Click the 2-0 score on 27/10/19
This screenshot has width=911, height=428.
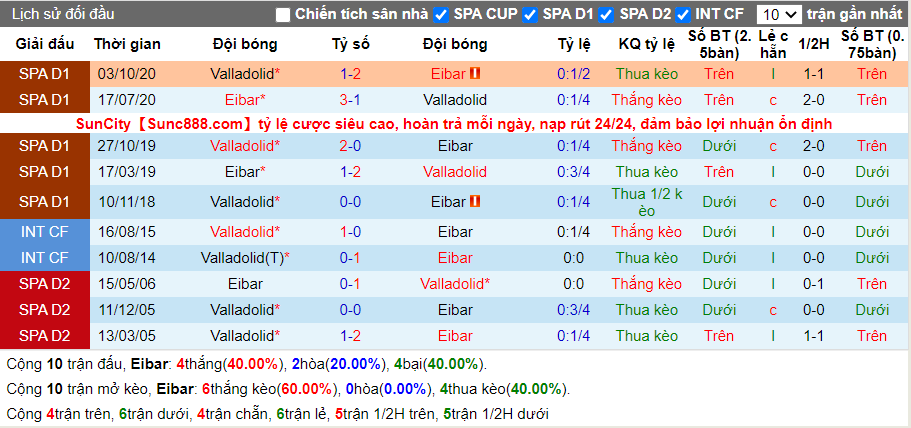pyautogui.click(x=350, y=146)
